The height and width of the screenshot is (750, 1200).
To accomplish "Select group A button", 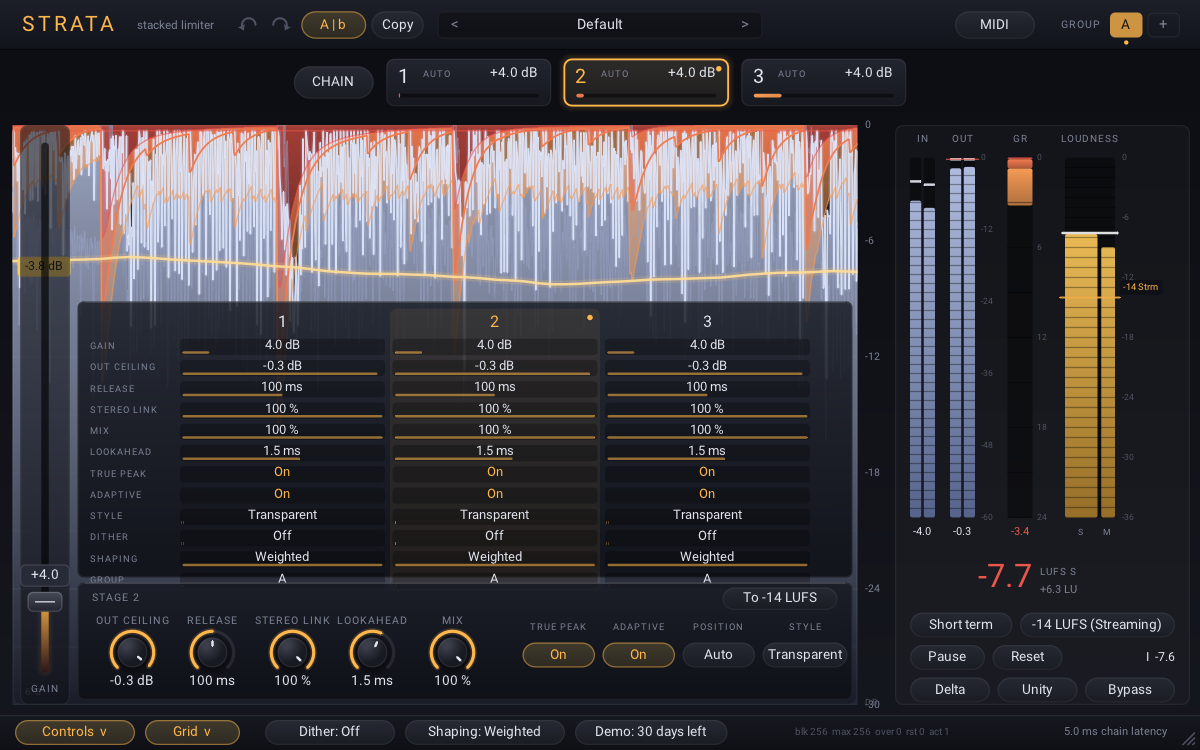I will tap(1126, 24).
